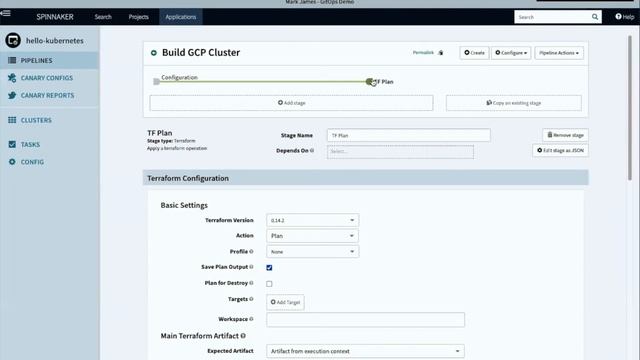This screenshot has width=640, height=360.
Task: Click the search magnifier icon
Action: [595, 17]
